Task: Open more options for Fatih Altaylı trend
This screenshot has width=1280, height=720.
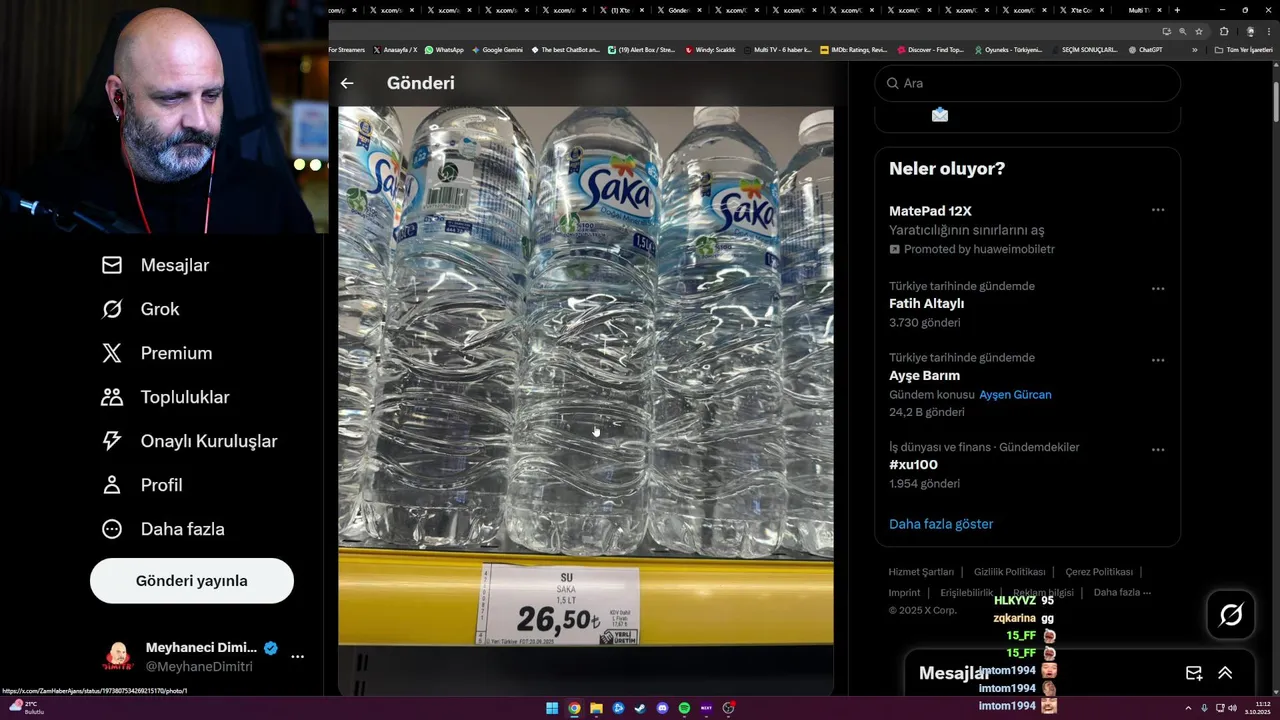Action: click(1158, 289)
